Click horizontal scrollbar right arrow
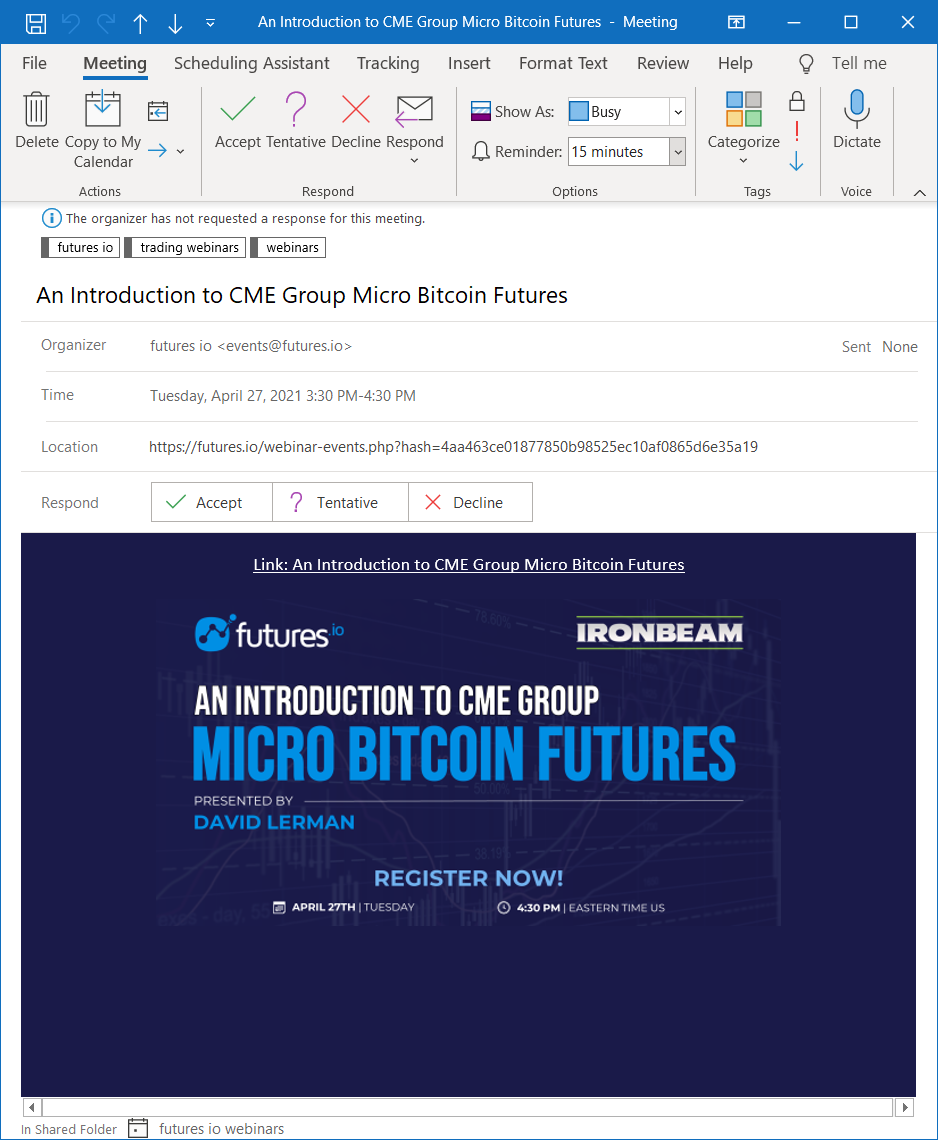 (904, 1107)
